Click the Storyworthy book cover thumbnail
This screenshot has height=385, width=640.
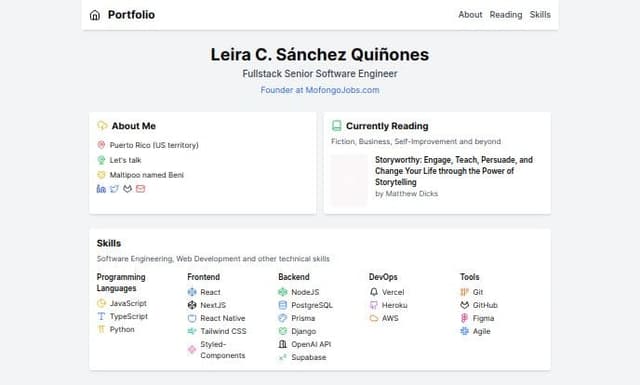[349, 180]
